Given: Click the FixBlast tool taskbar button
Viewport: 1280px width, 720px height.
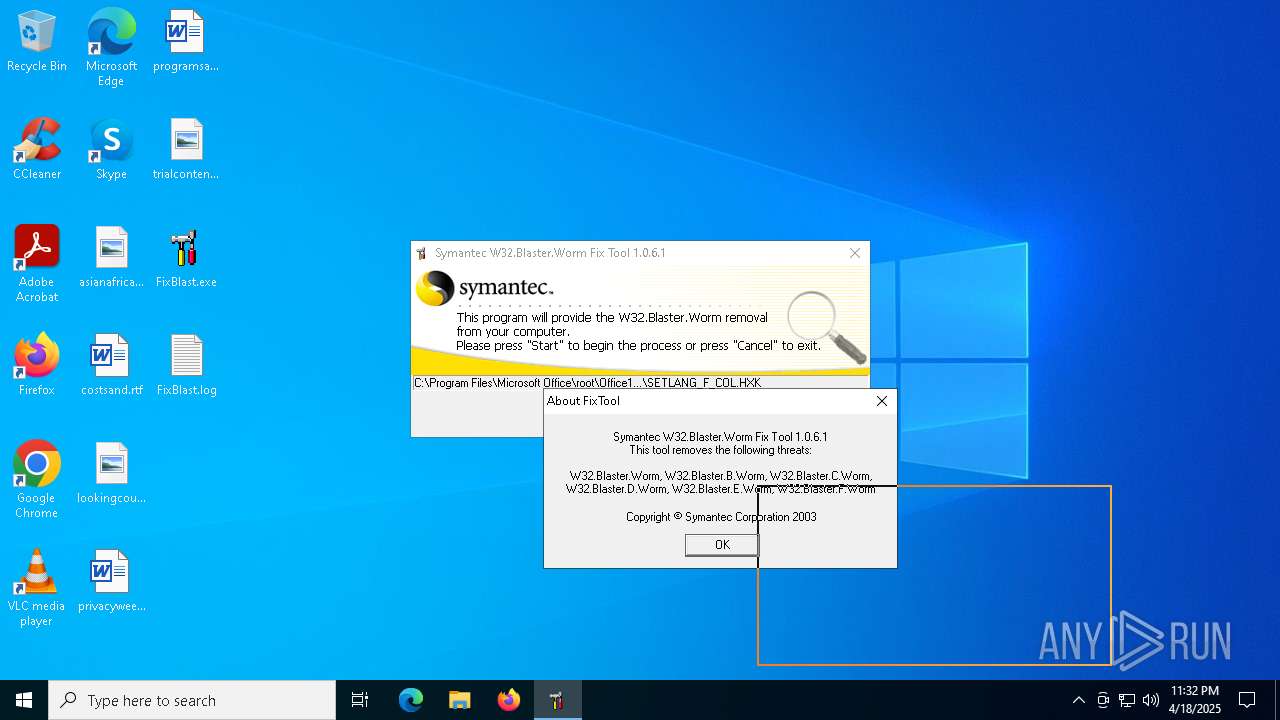Looking at the screenshot, I should coord(557,700).
